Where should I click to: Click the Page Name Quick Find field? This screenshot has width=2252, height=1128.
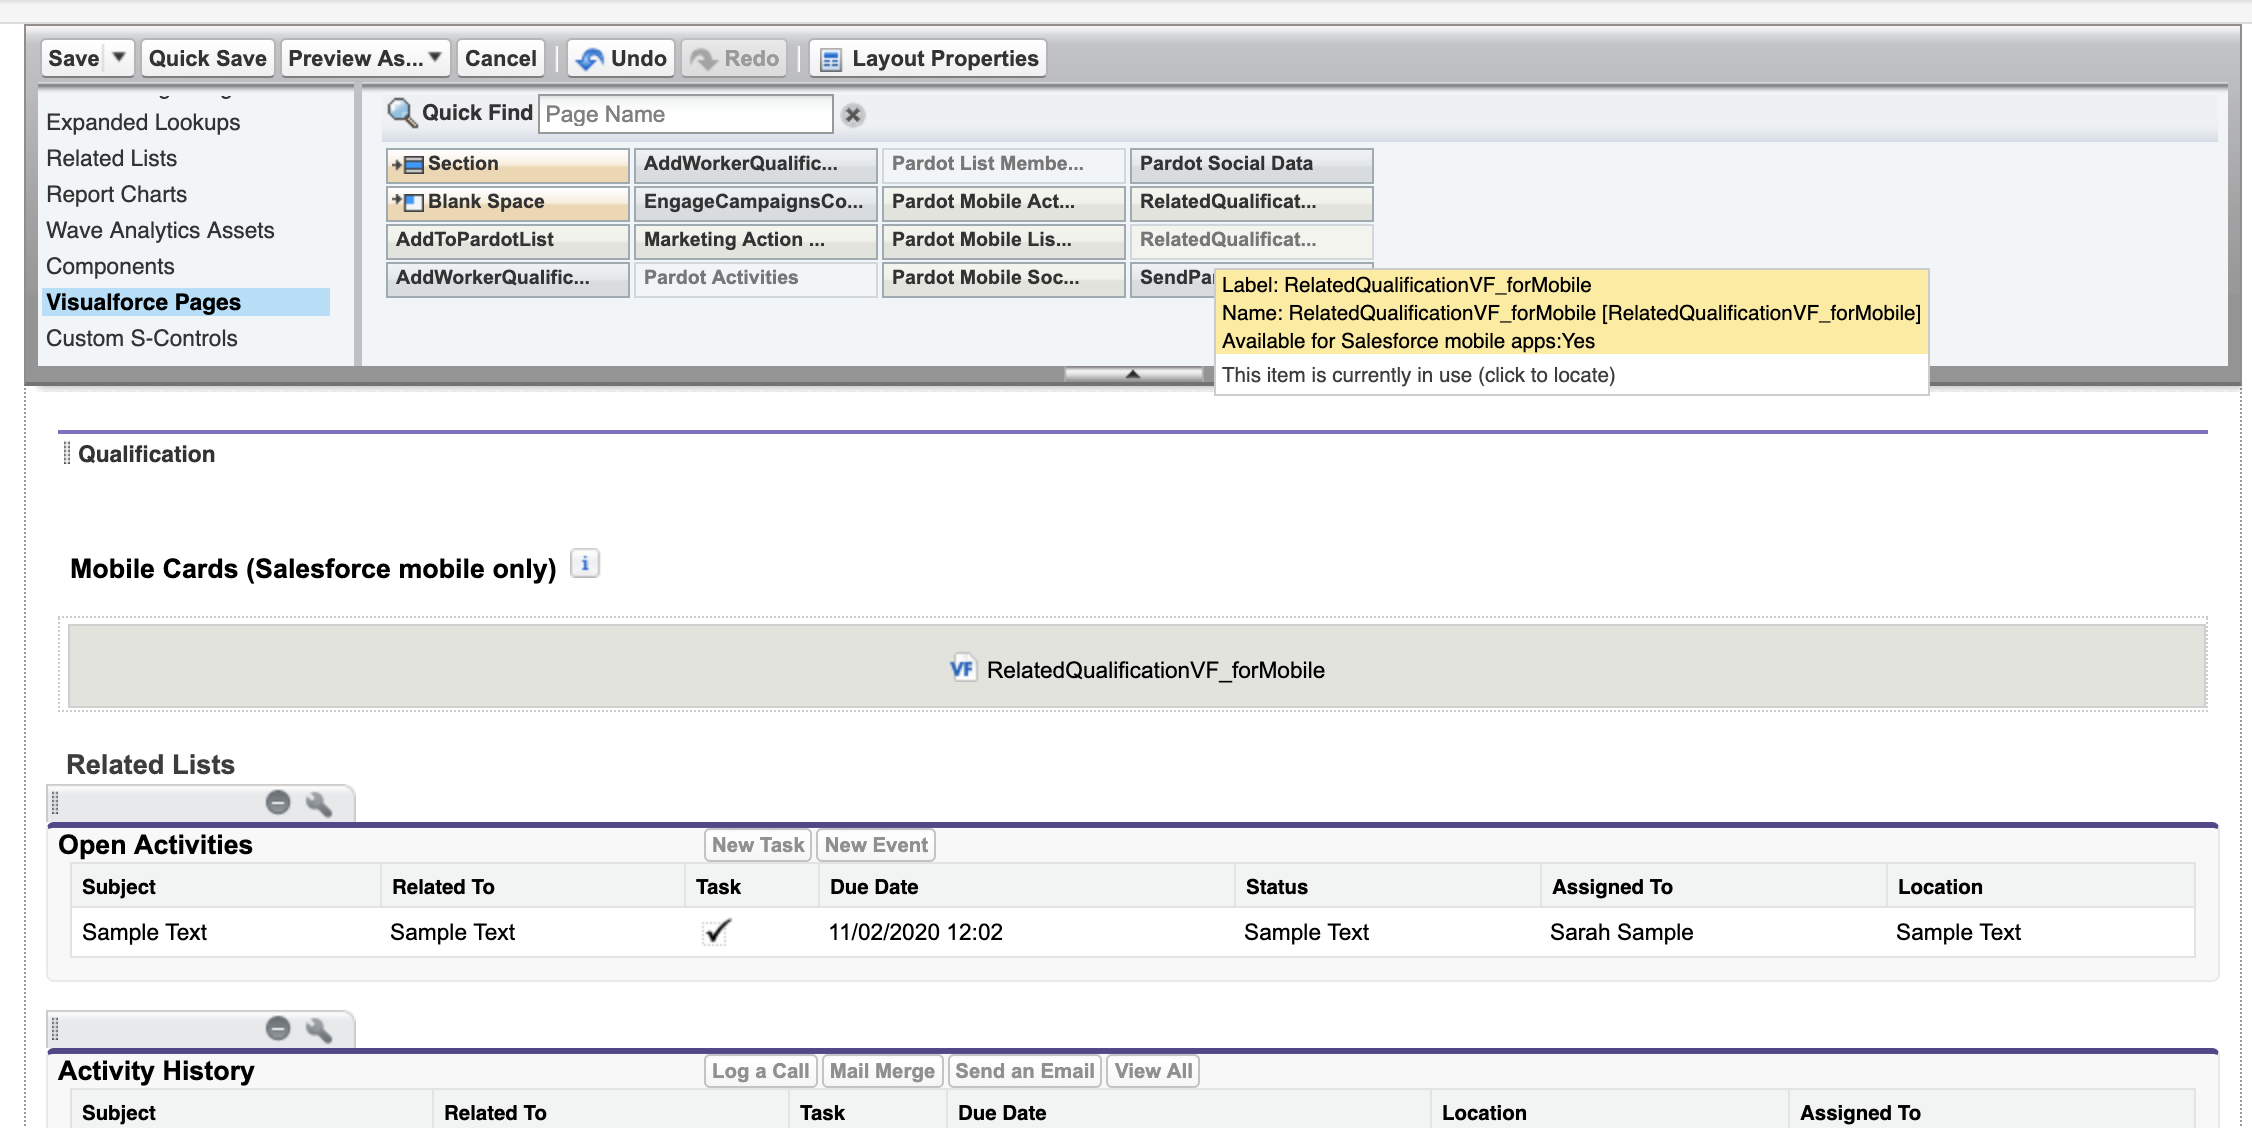(x=686, y=114)
